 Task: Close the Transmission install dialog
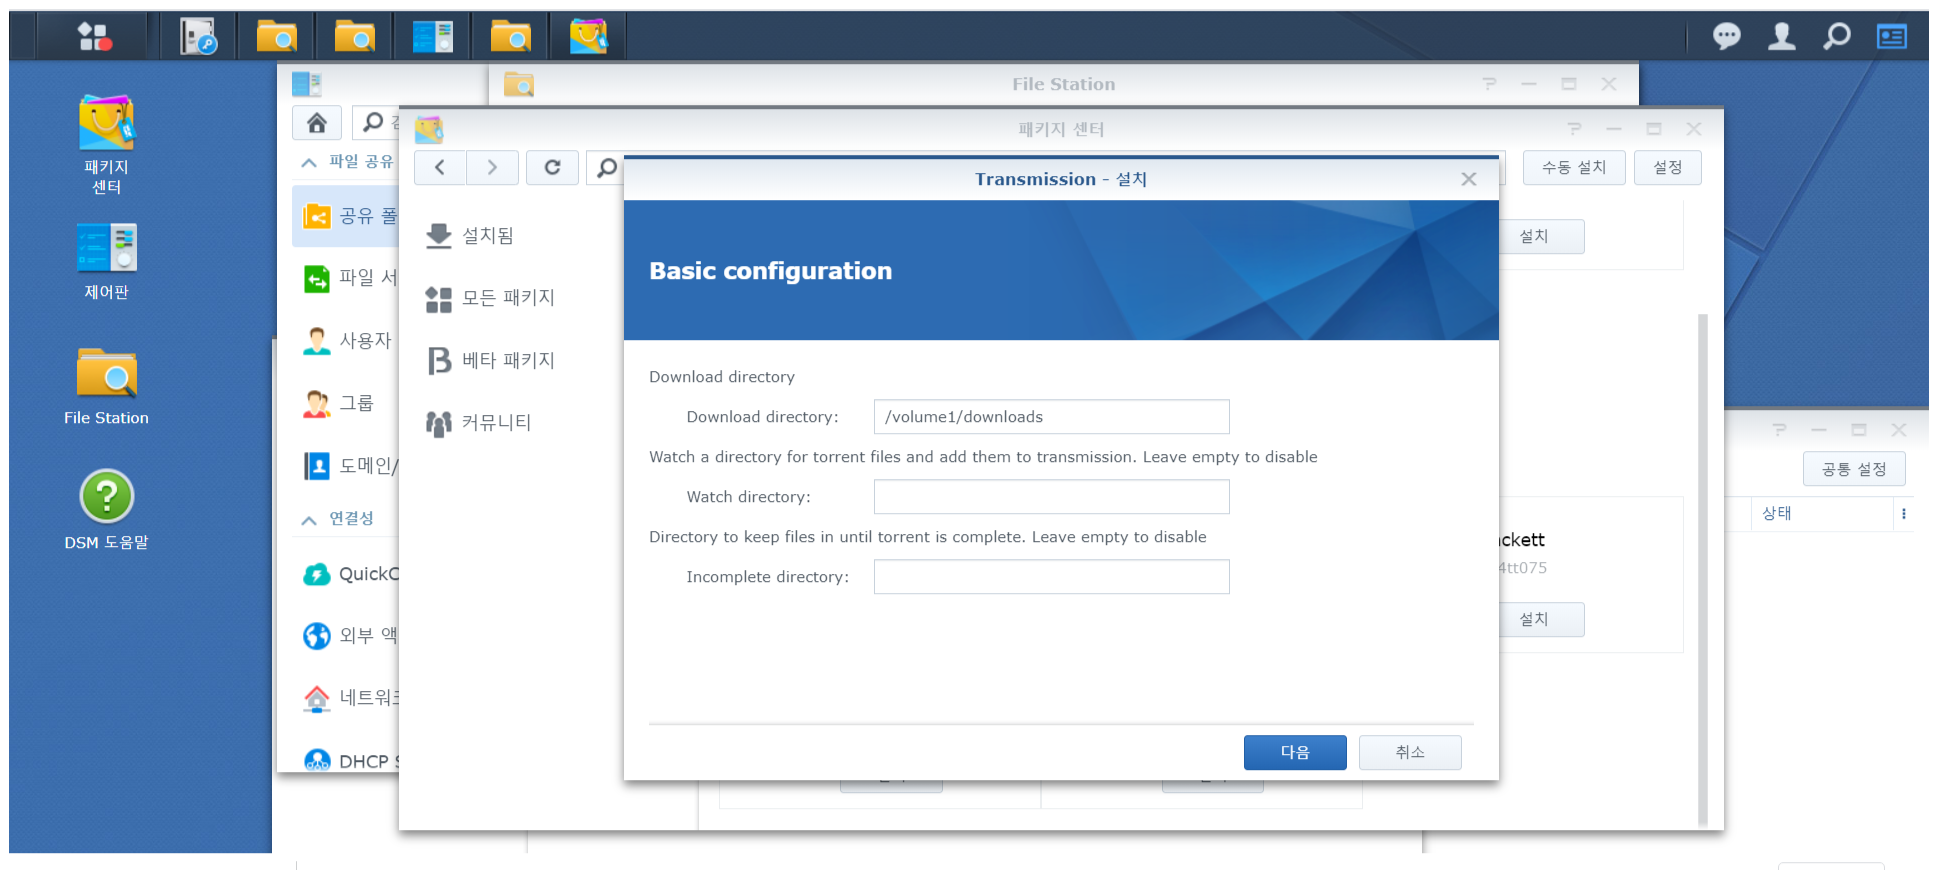[x=1468, y=179]
